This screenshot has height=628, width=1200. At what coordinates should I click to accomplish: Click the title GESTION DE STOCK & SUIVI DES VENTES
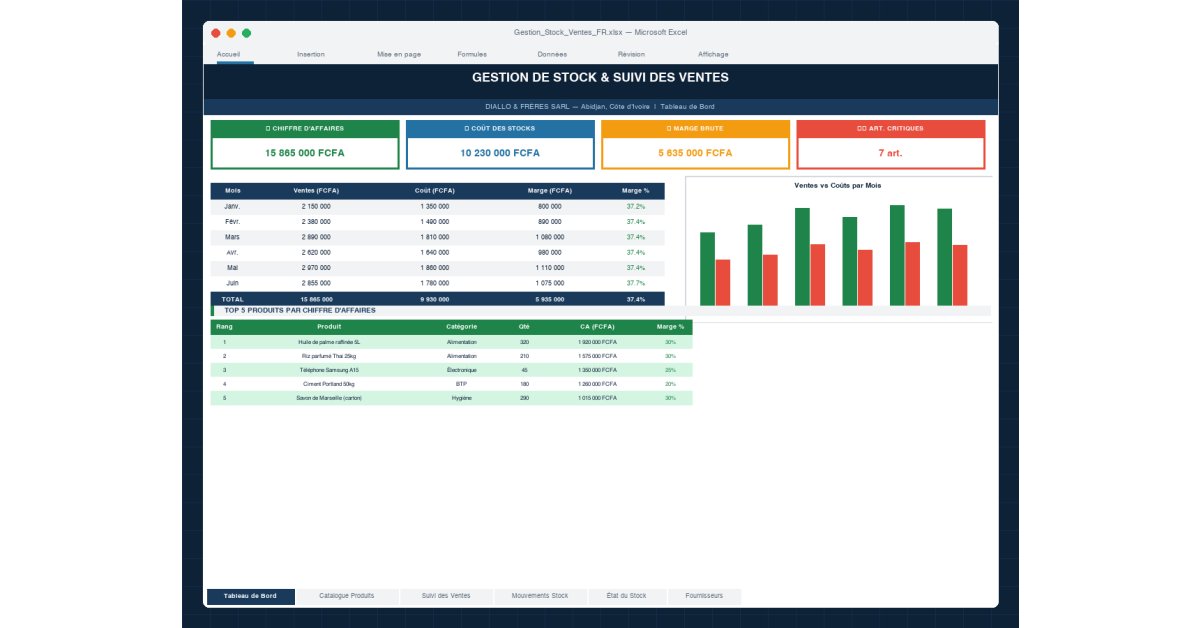(600, 77)
